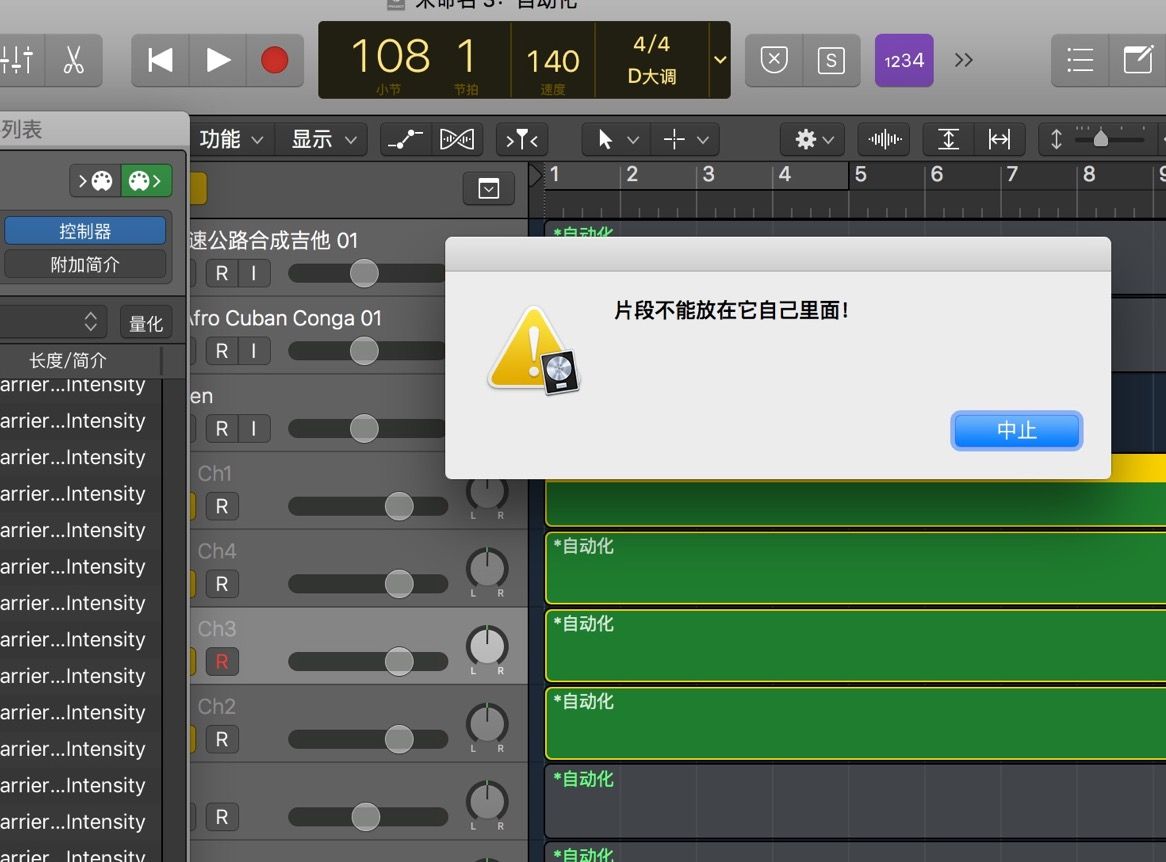Click bar 5 on the ruler
The width and height of the screenshot is (1166, 862).
click(860, 174)
